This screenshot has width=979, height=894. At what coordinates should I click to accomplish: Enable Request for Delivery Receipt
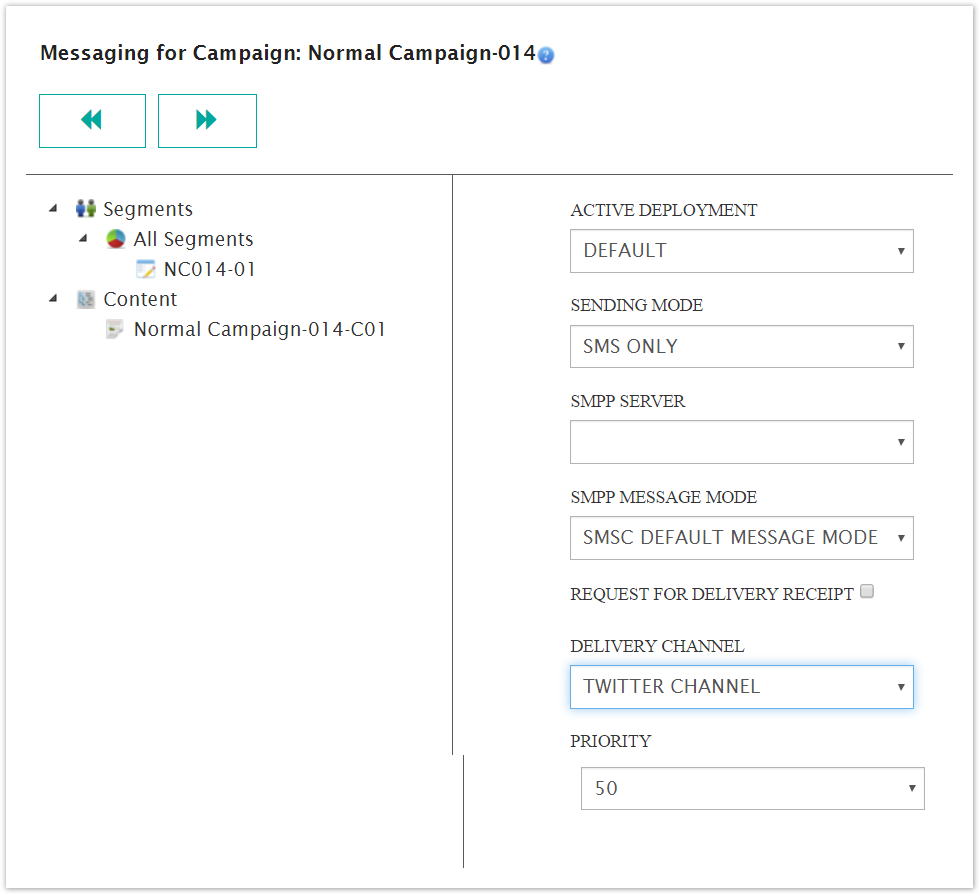coord(866,591)
